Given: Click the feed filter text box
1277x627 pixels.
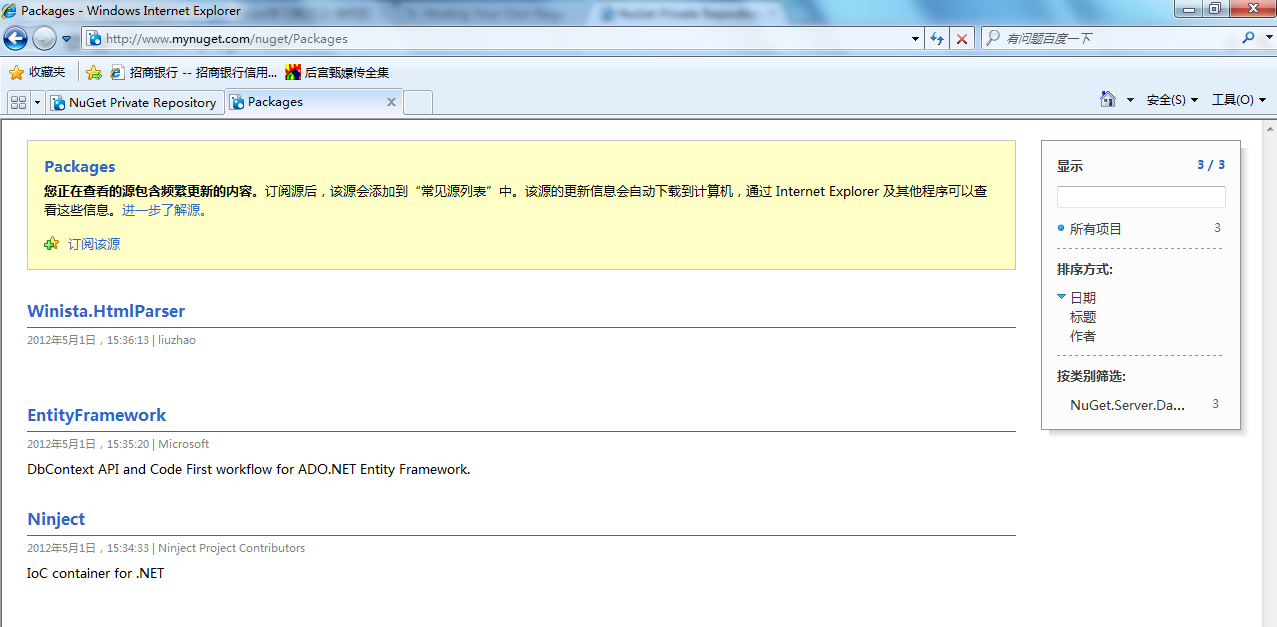Looking at the screenshot, I should (1141, 197).
